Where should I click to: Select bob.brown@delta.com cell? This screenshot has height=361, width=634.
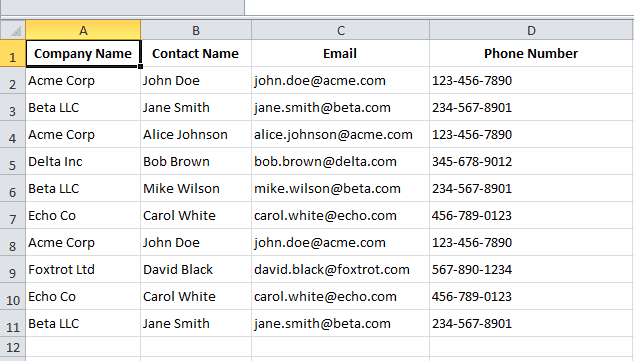[x=340, y=162]
